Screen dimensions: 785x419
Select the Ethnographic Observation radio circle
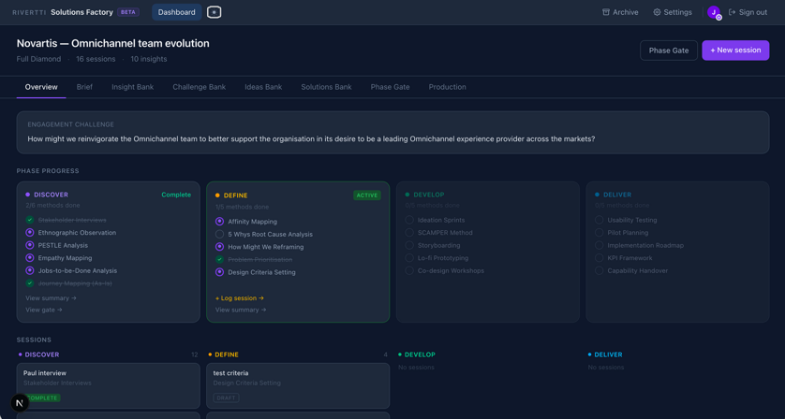30,232
